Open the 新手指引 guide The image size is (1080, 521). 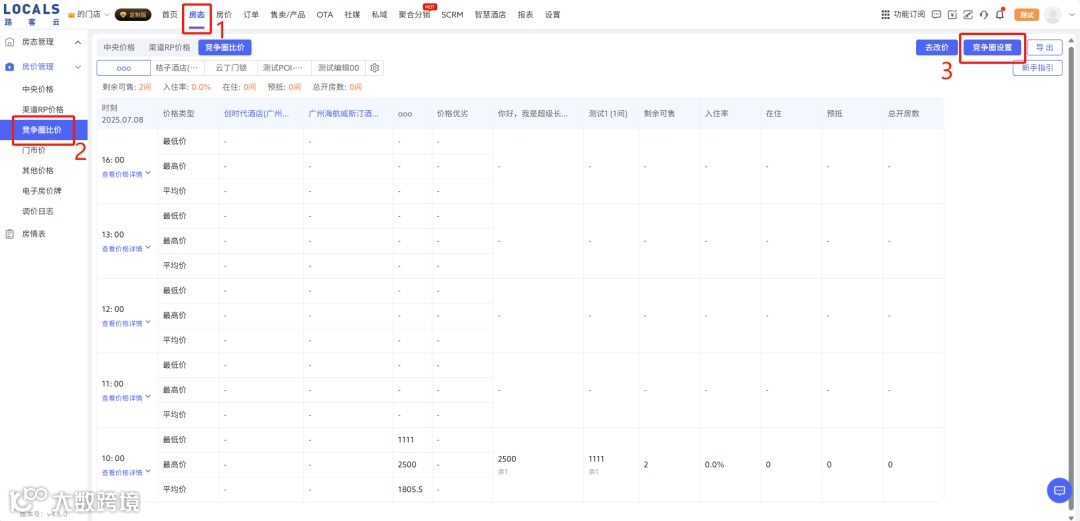(1037, 68)
